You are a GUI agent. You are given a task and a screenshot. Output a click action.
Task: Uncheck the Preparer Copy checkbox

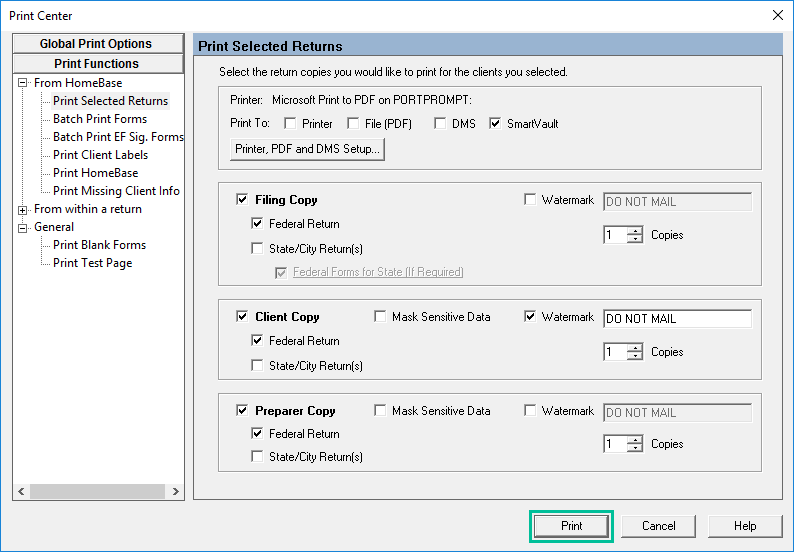point(242,410)
